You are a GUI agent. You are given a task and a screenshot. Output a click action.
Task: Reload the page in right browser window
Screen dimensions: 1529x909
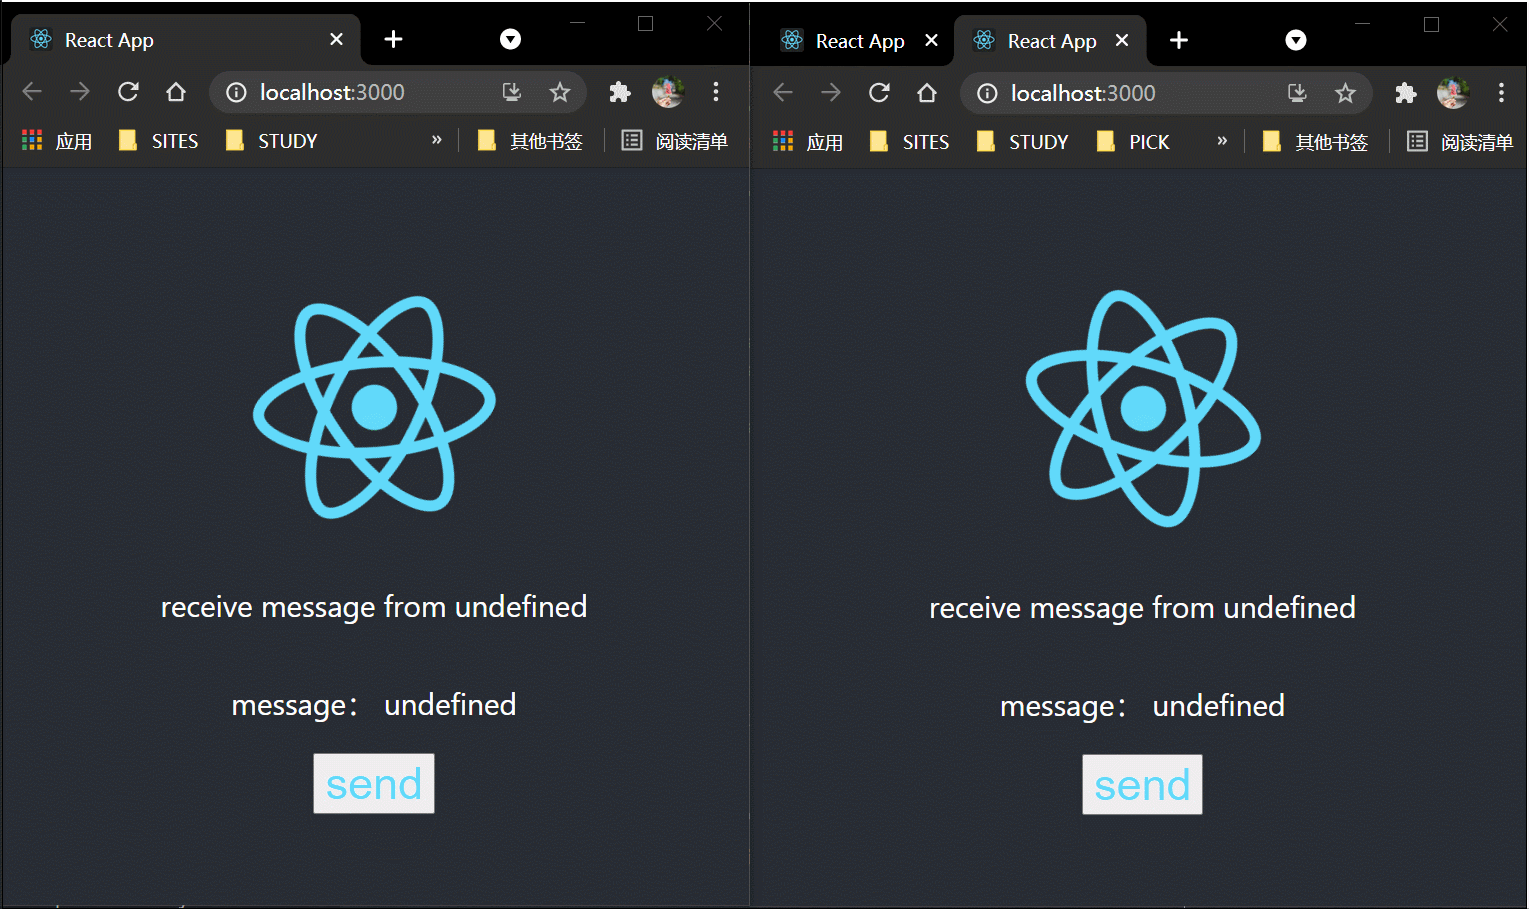pyautogui.click(x=879, y=93)
